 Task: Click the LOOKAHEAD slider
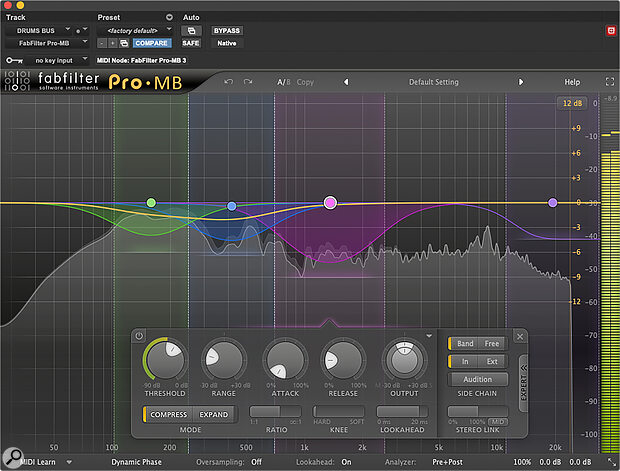click(402, 411)
